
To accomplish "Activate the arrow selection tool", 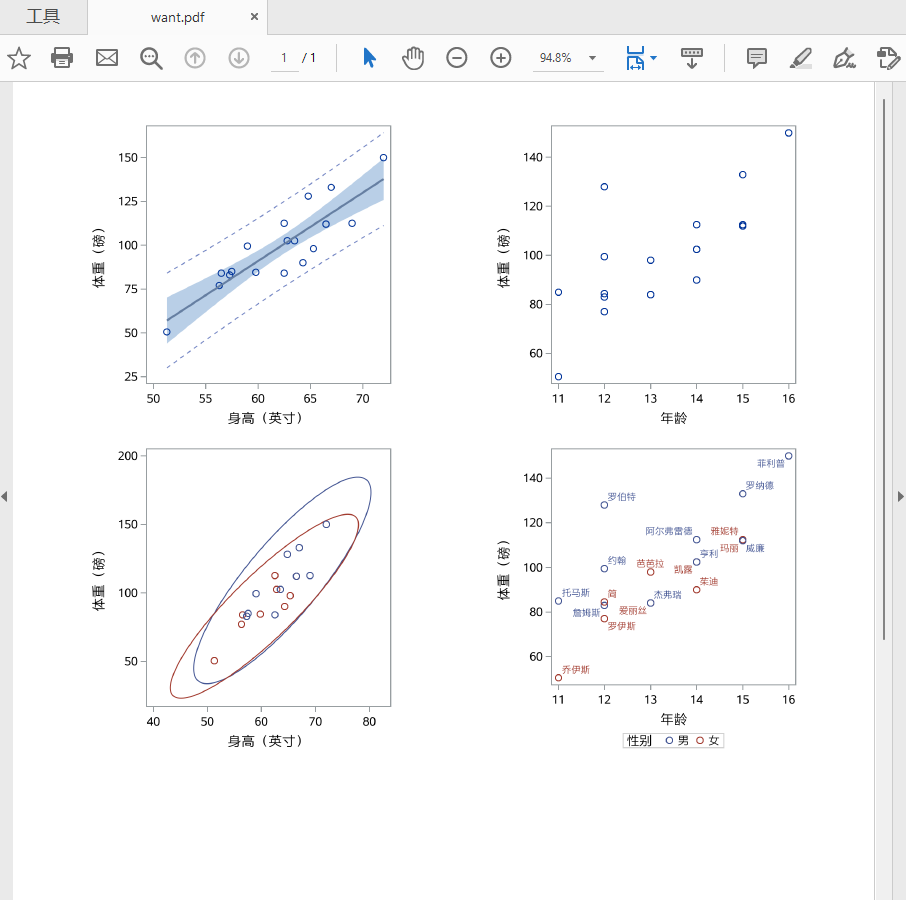I will [x=369, y=58].
